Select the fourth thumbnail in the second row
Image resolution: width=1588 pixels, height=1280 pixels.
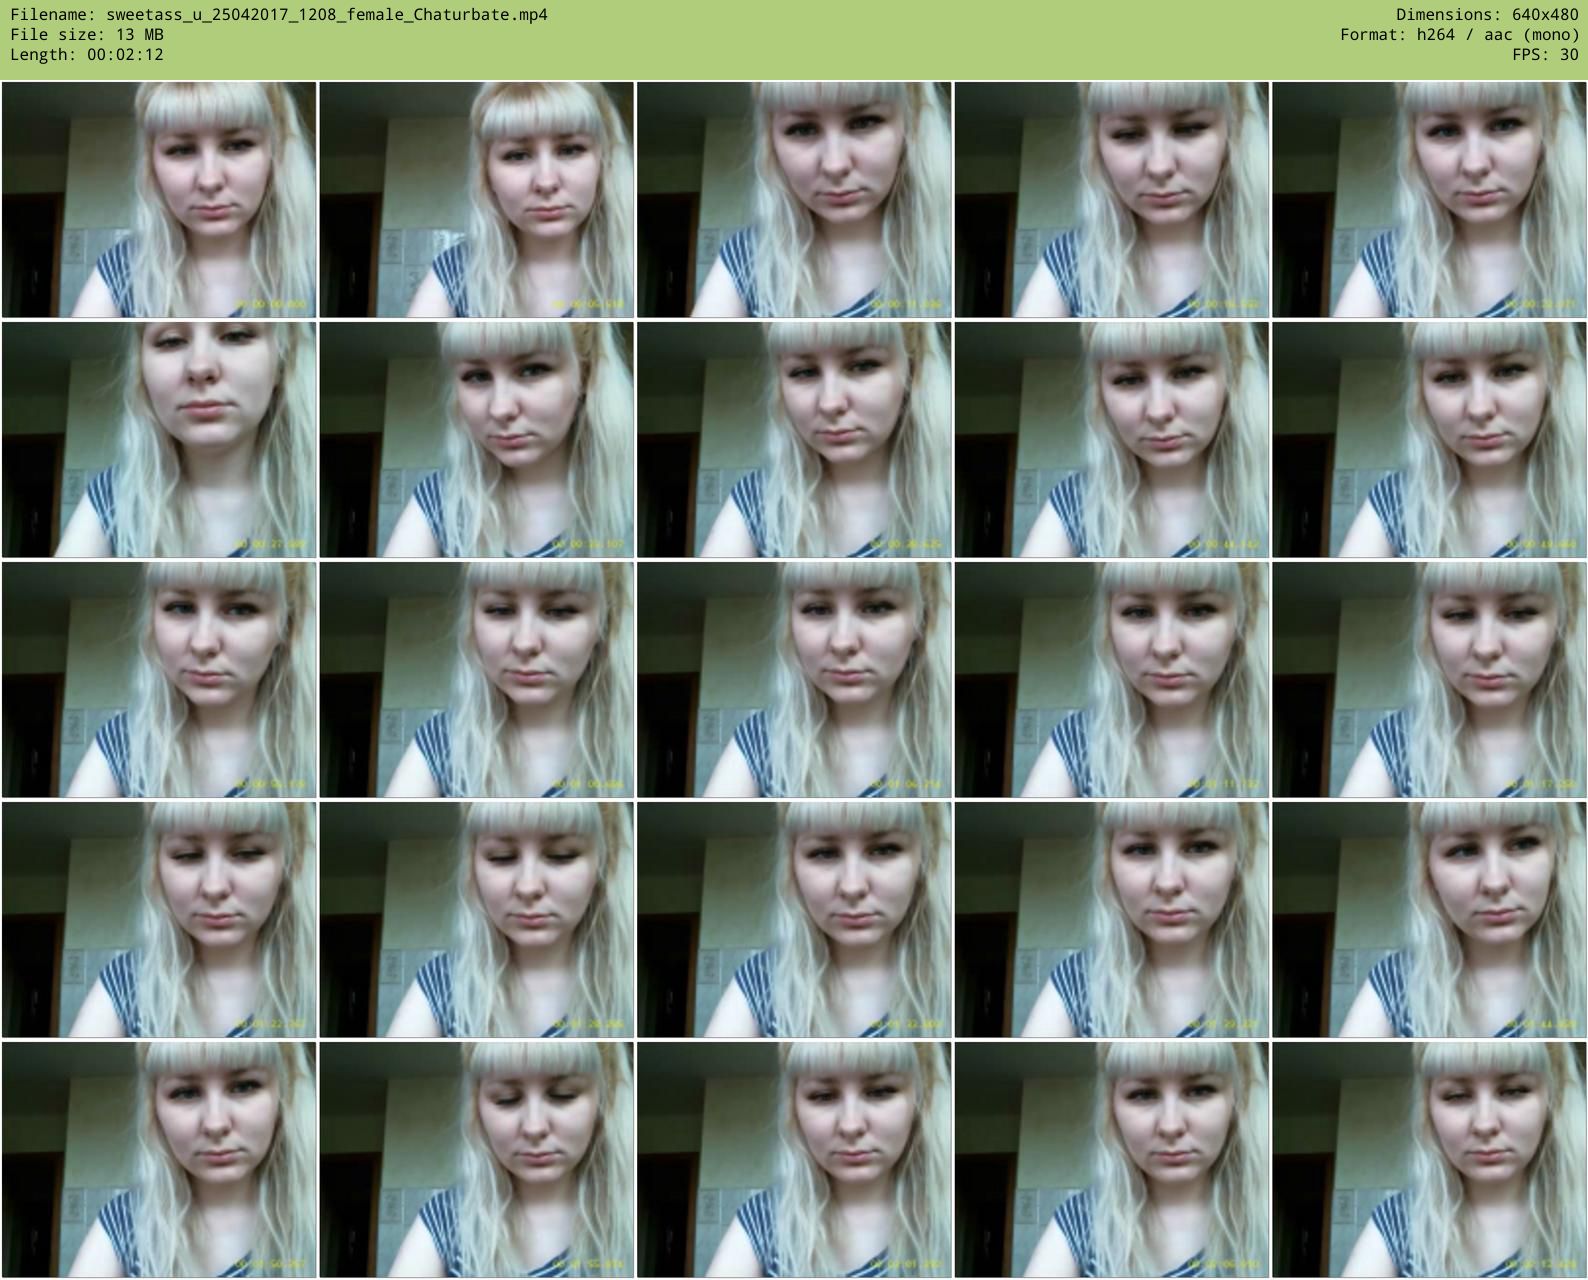point(1111,440)
